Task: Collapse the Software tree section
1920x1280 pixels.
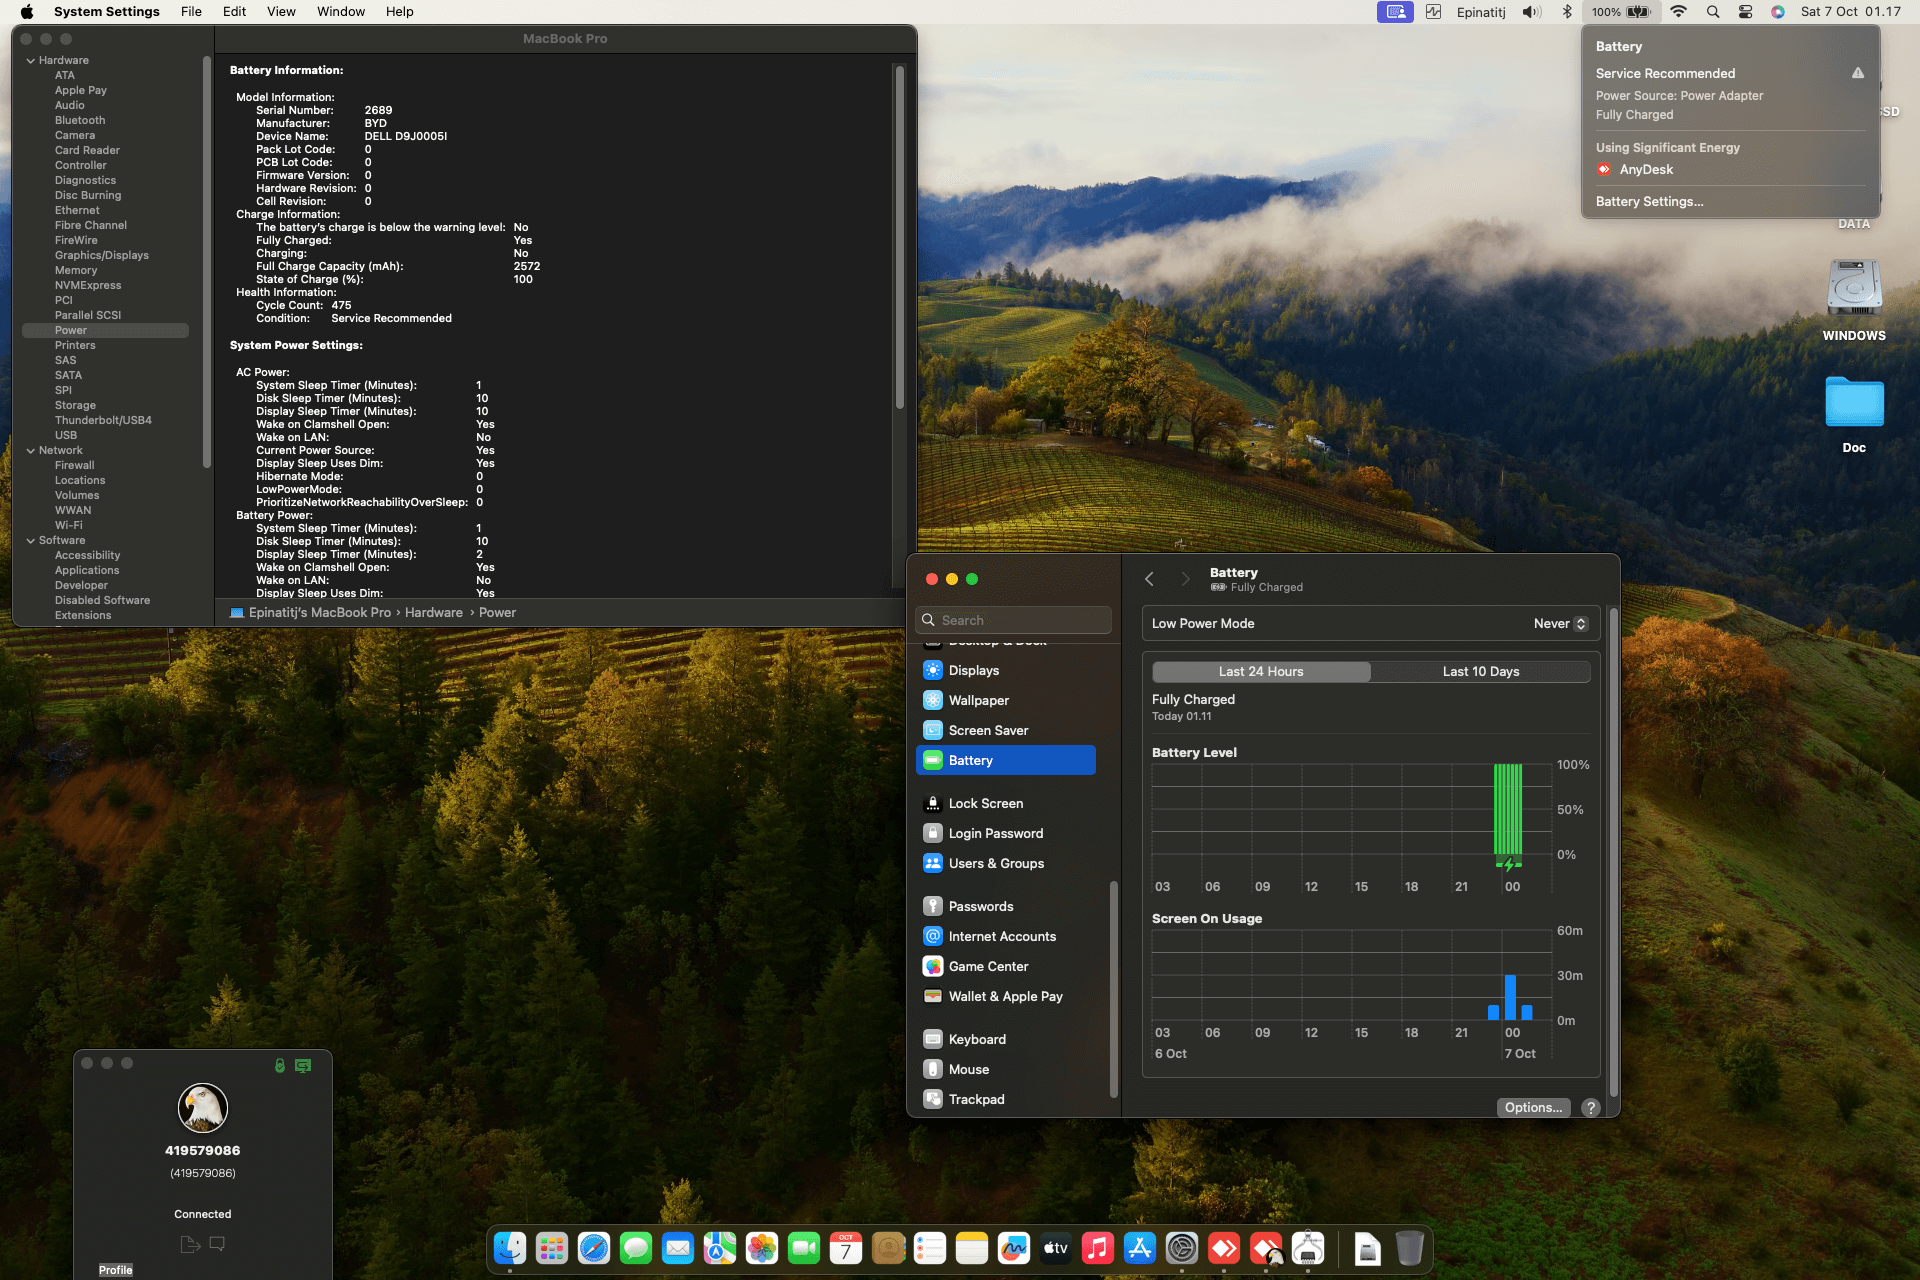Action: (x=30, y=541)
